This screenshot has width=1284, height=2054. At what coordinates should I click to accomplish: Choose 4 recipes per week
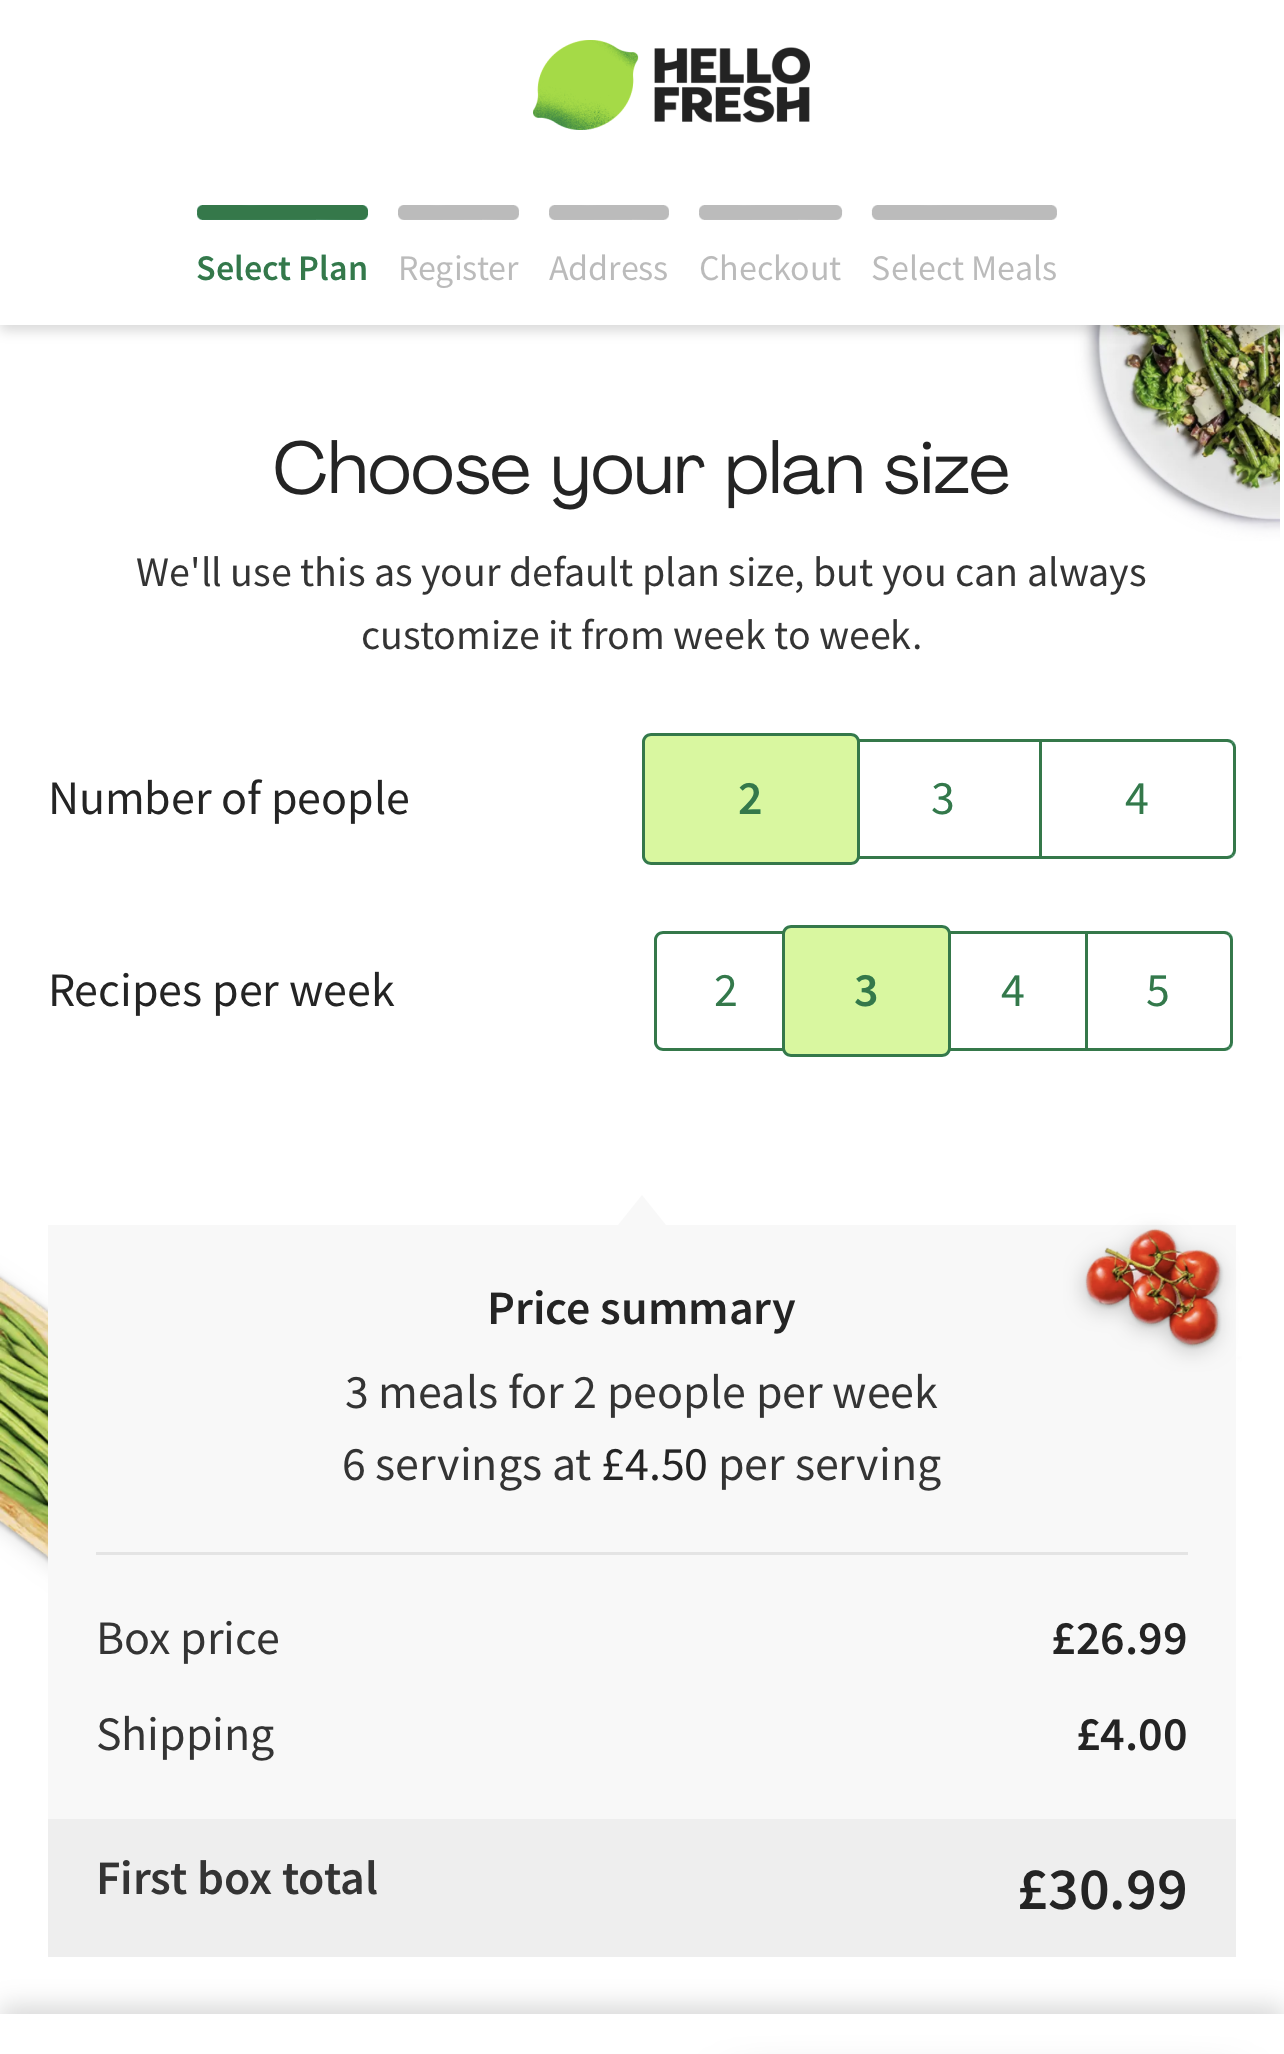pos(1013,991)
